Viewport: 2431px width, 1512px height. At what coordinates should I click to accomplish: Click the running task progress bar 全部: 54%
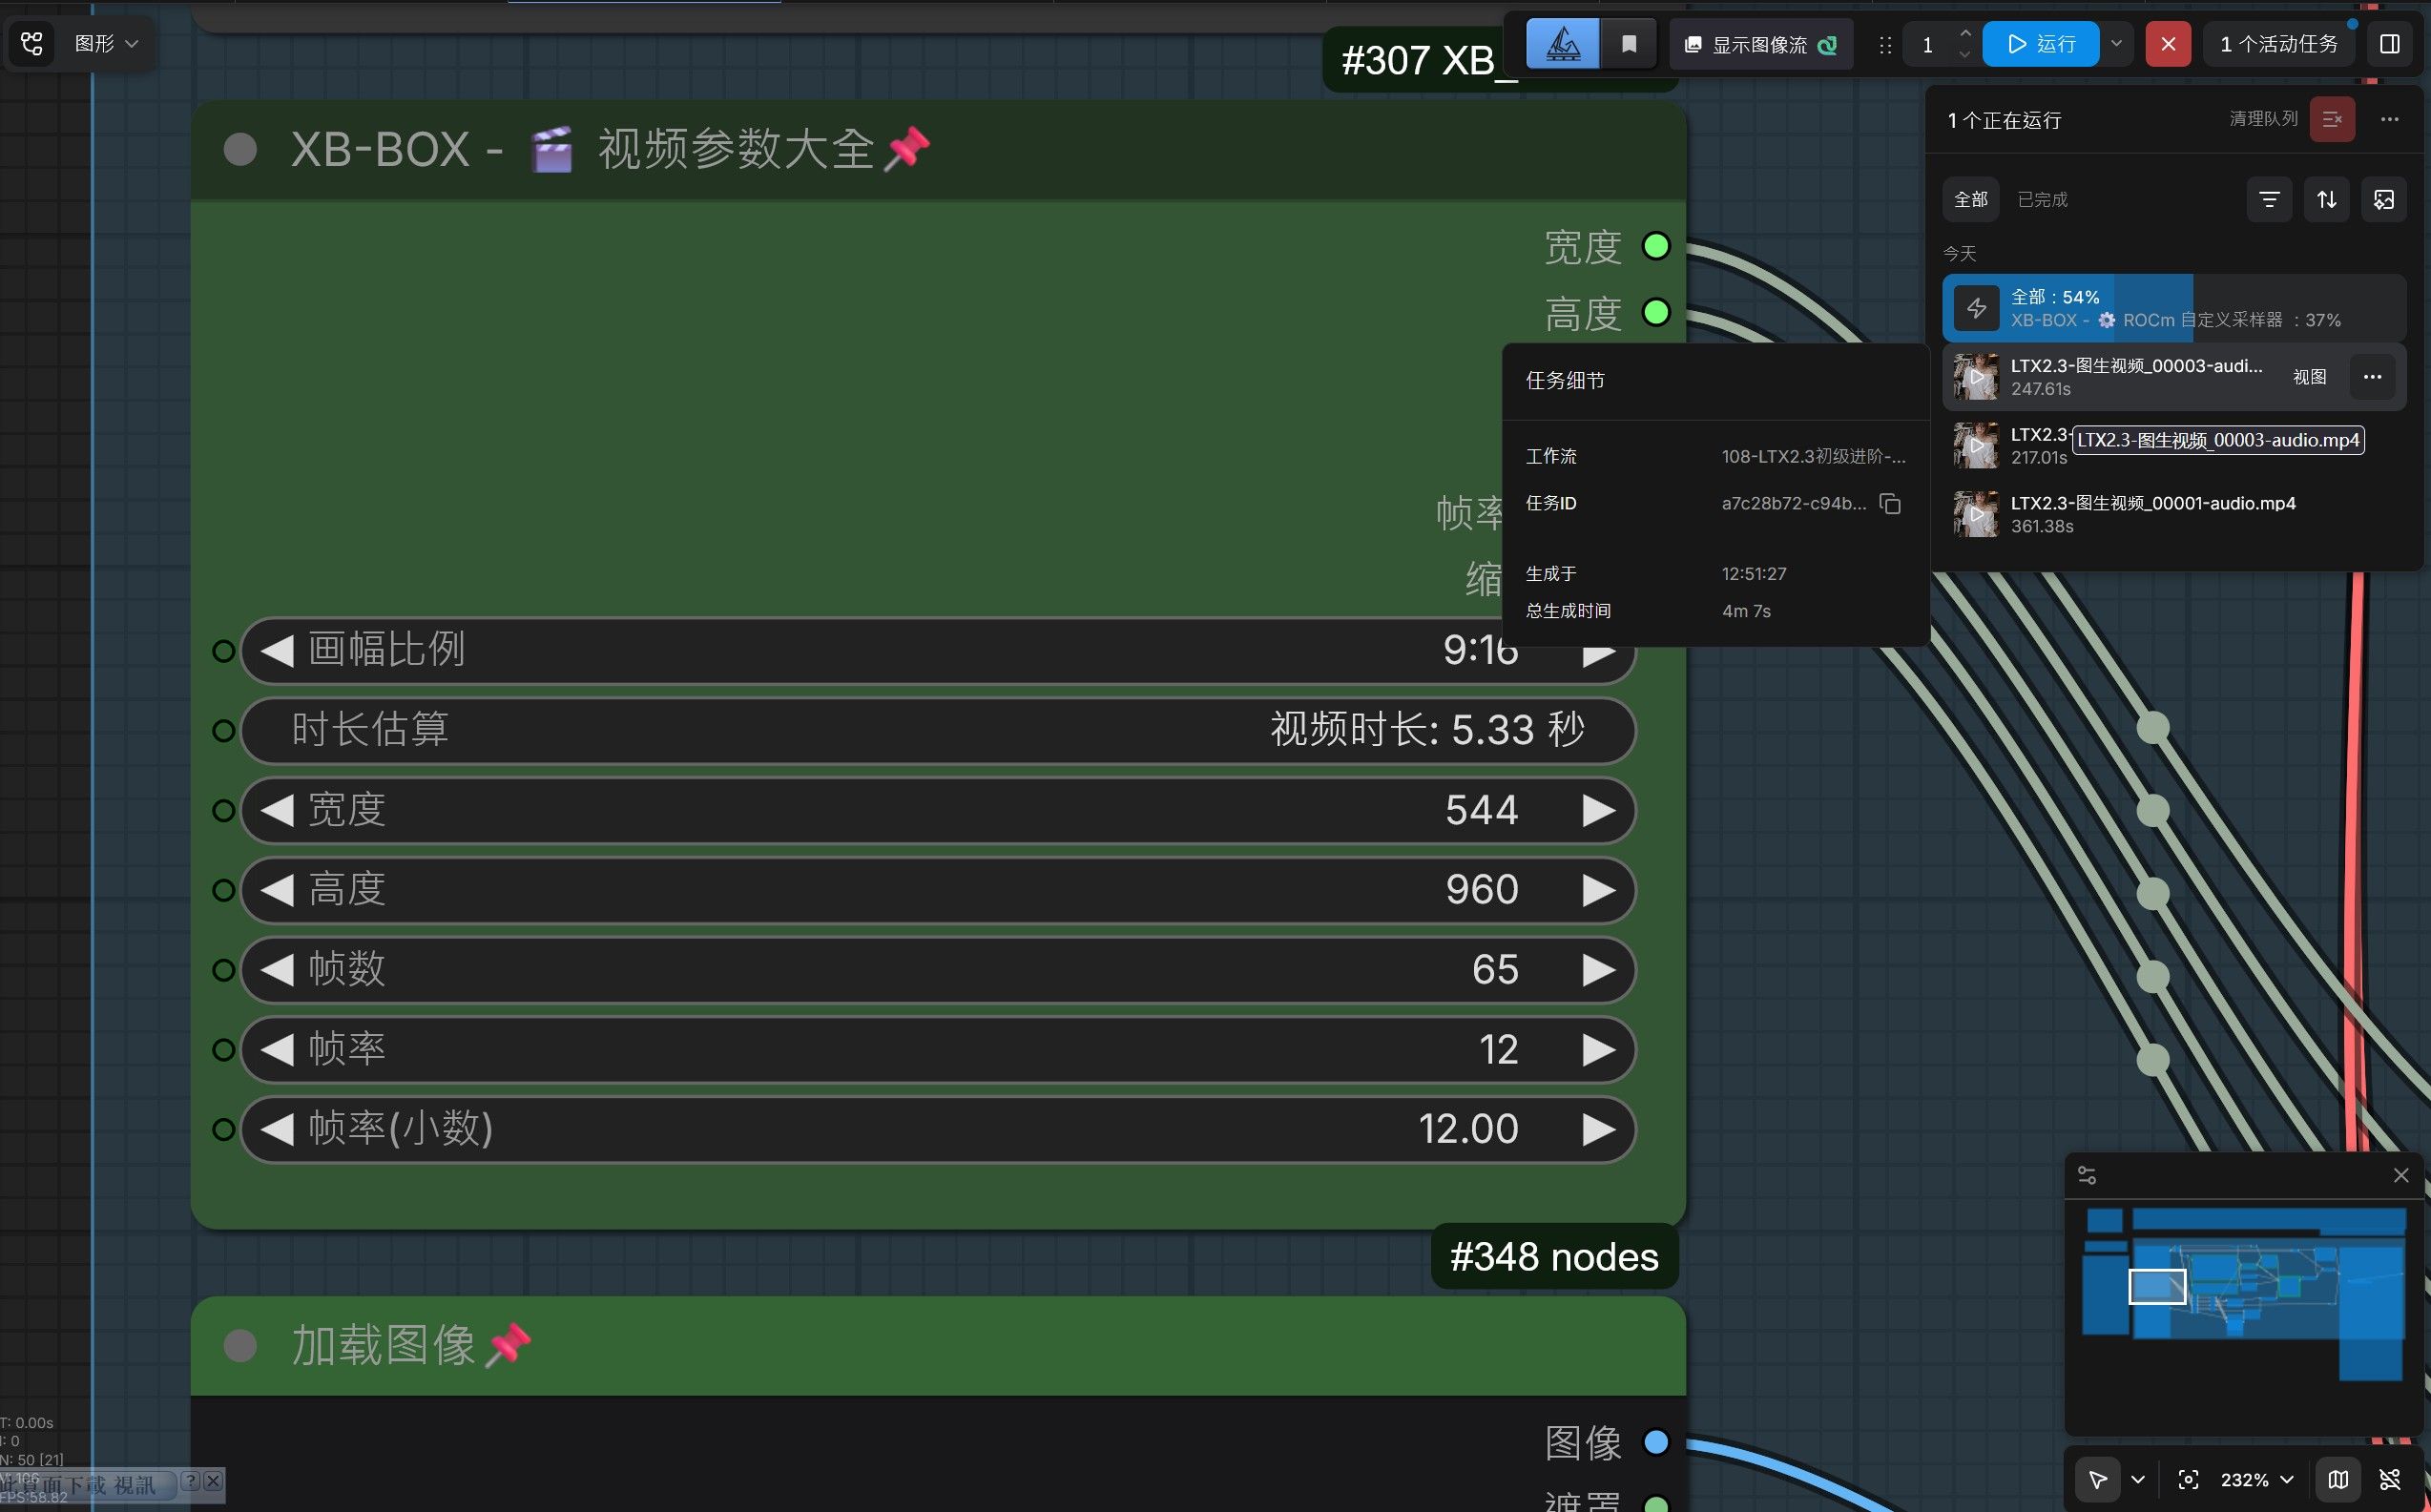2174,308
